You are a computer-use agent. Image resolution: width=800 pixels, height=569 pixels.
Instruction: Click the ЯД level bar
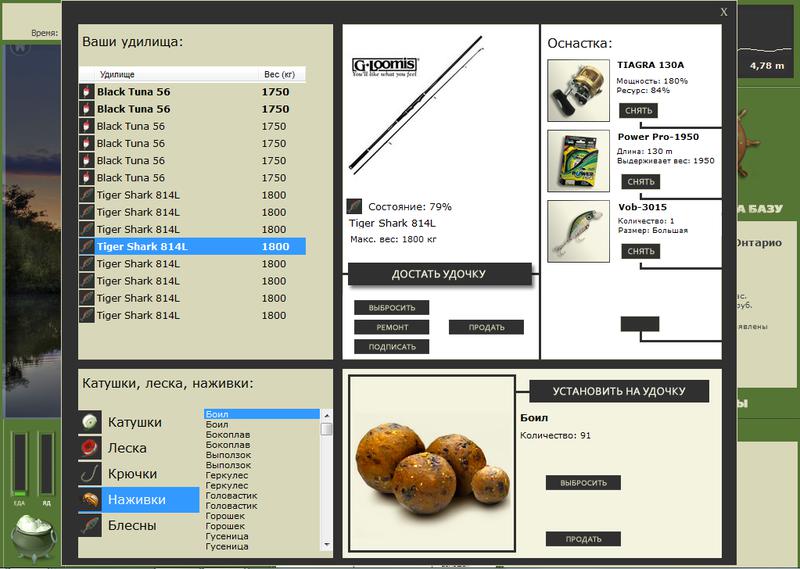[x=46, y=463]
